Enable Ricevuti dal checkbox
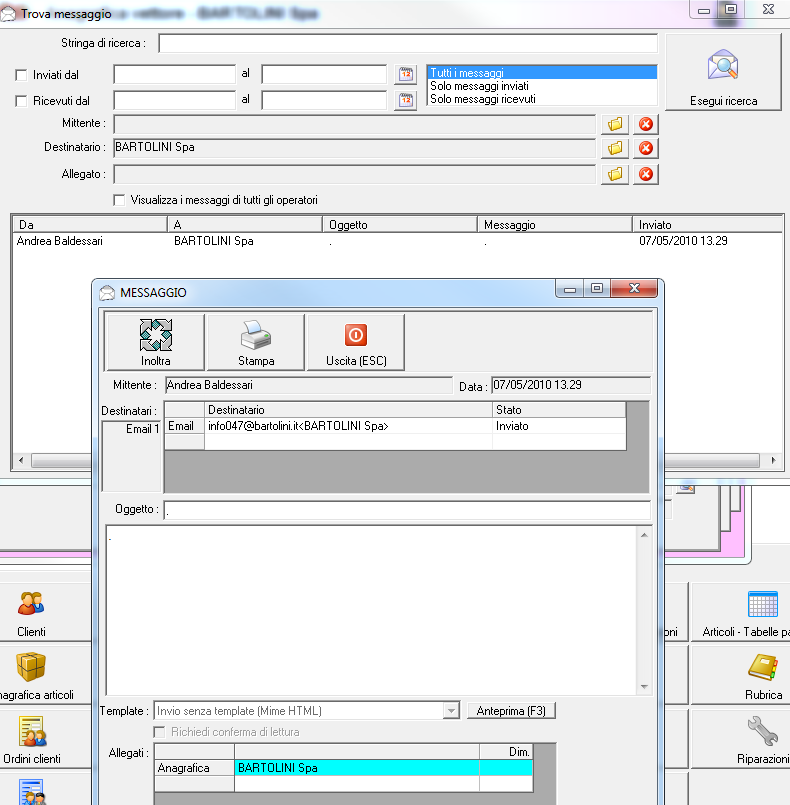 pyautogui.click(x=21, y=101)
